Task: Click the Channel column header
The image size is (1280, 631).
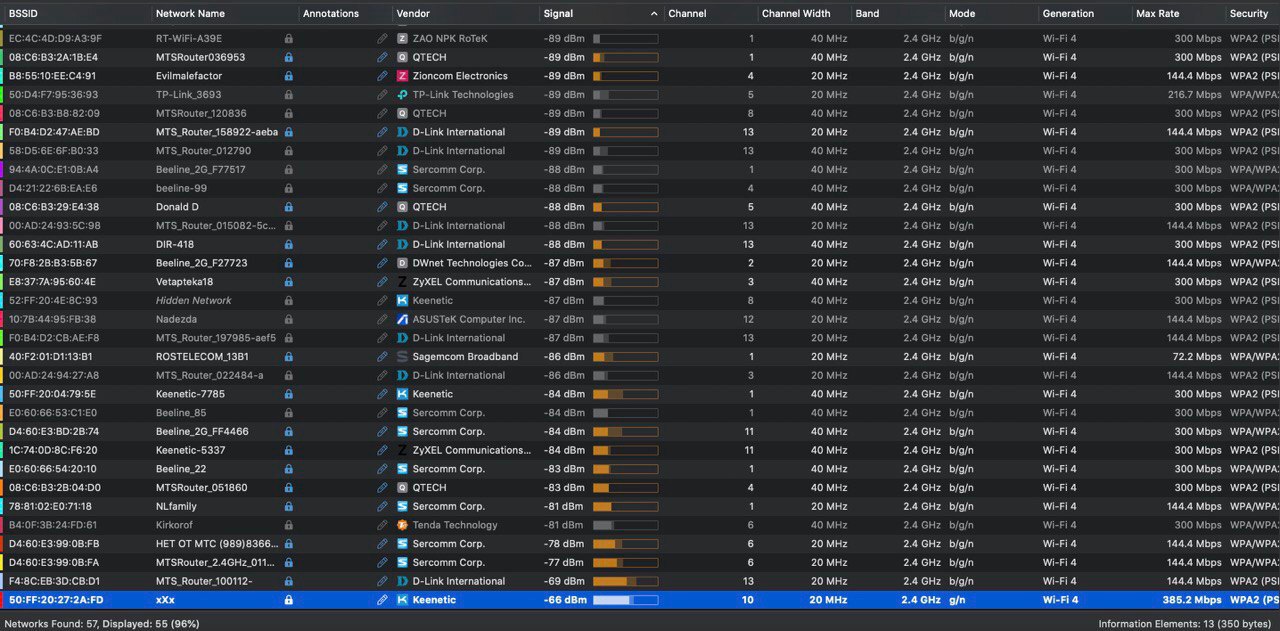Action: [x=687, y=14]
